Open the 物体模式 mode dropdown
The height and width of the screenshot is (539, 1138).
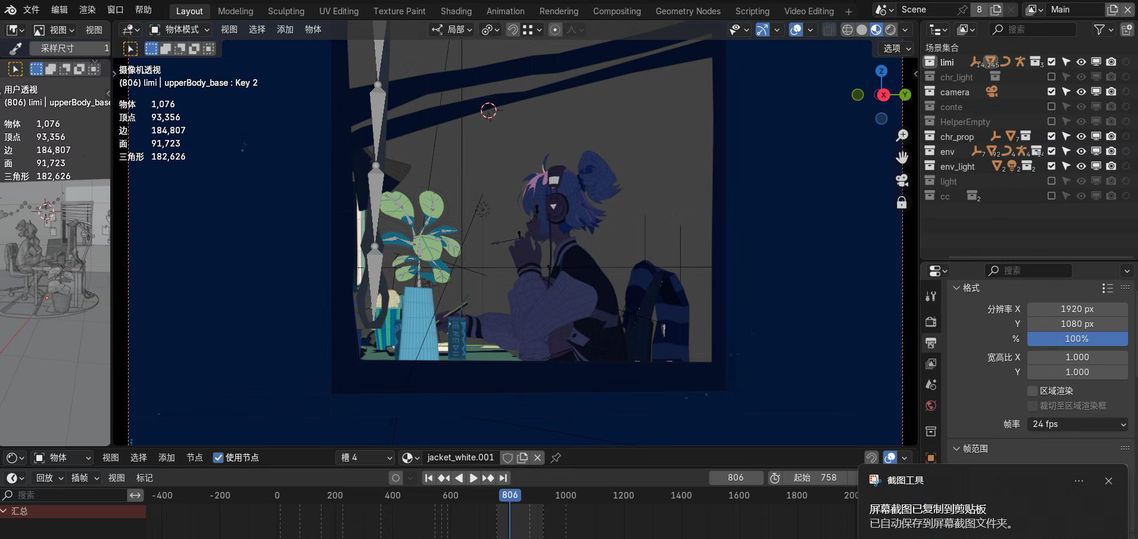(181, 30)
